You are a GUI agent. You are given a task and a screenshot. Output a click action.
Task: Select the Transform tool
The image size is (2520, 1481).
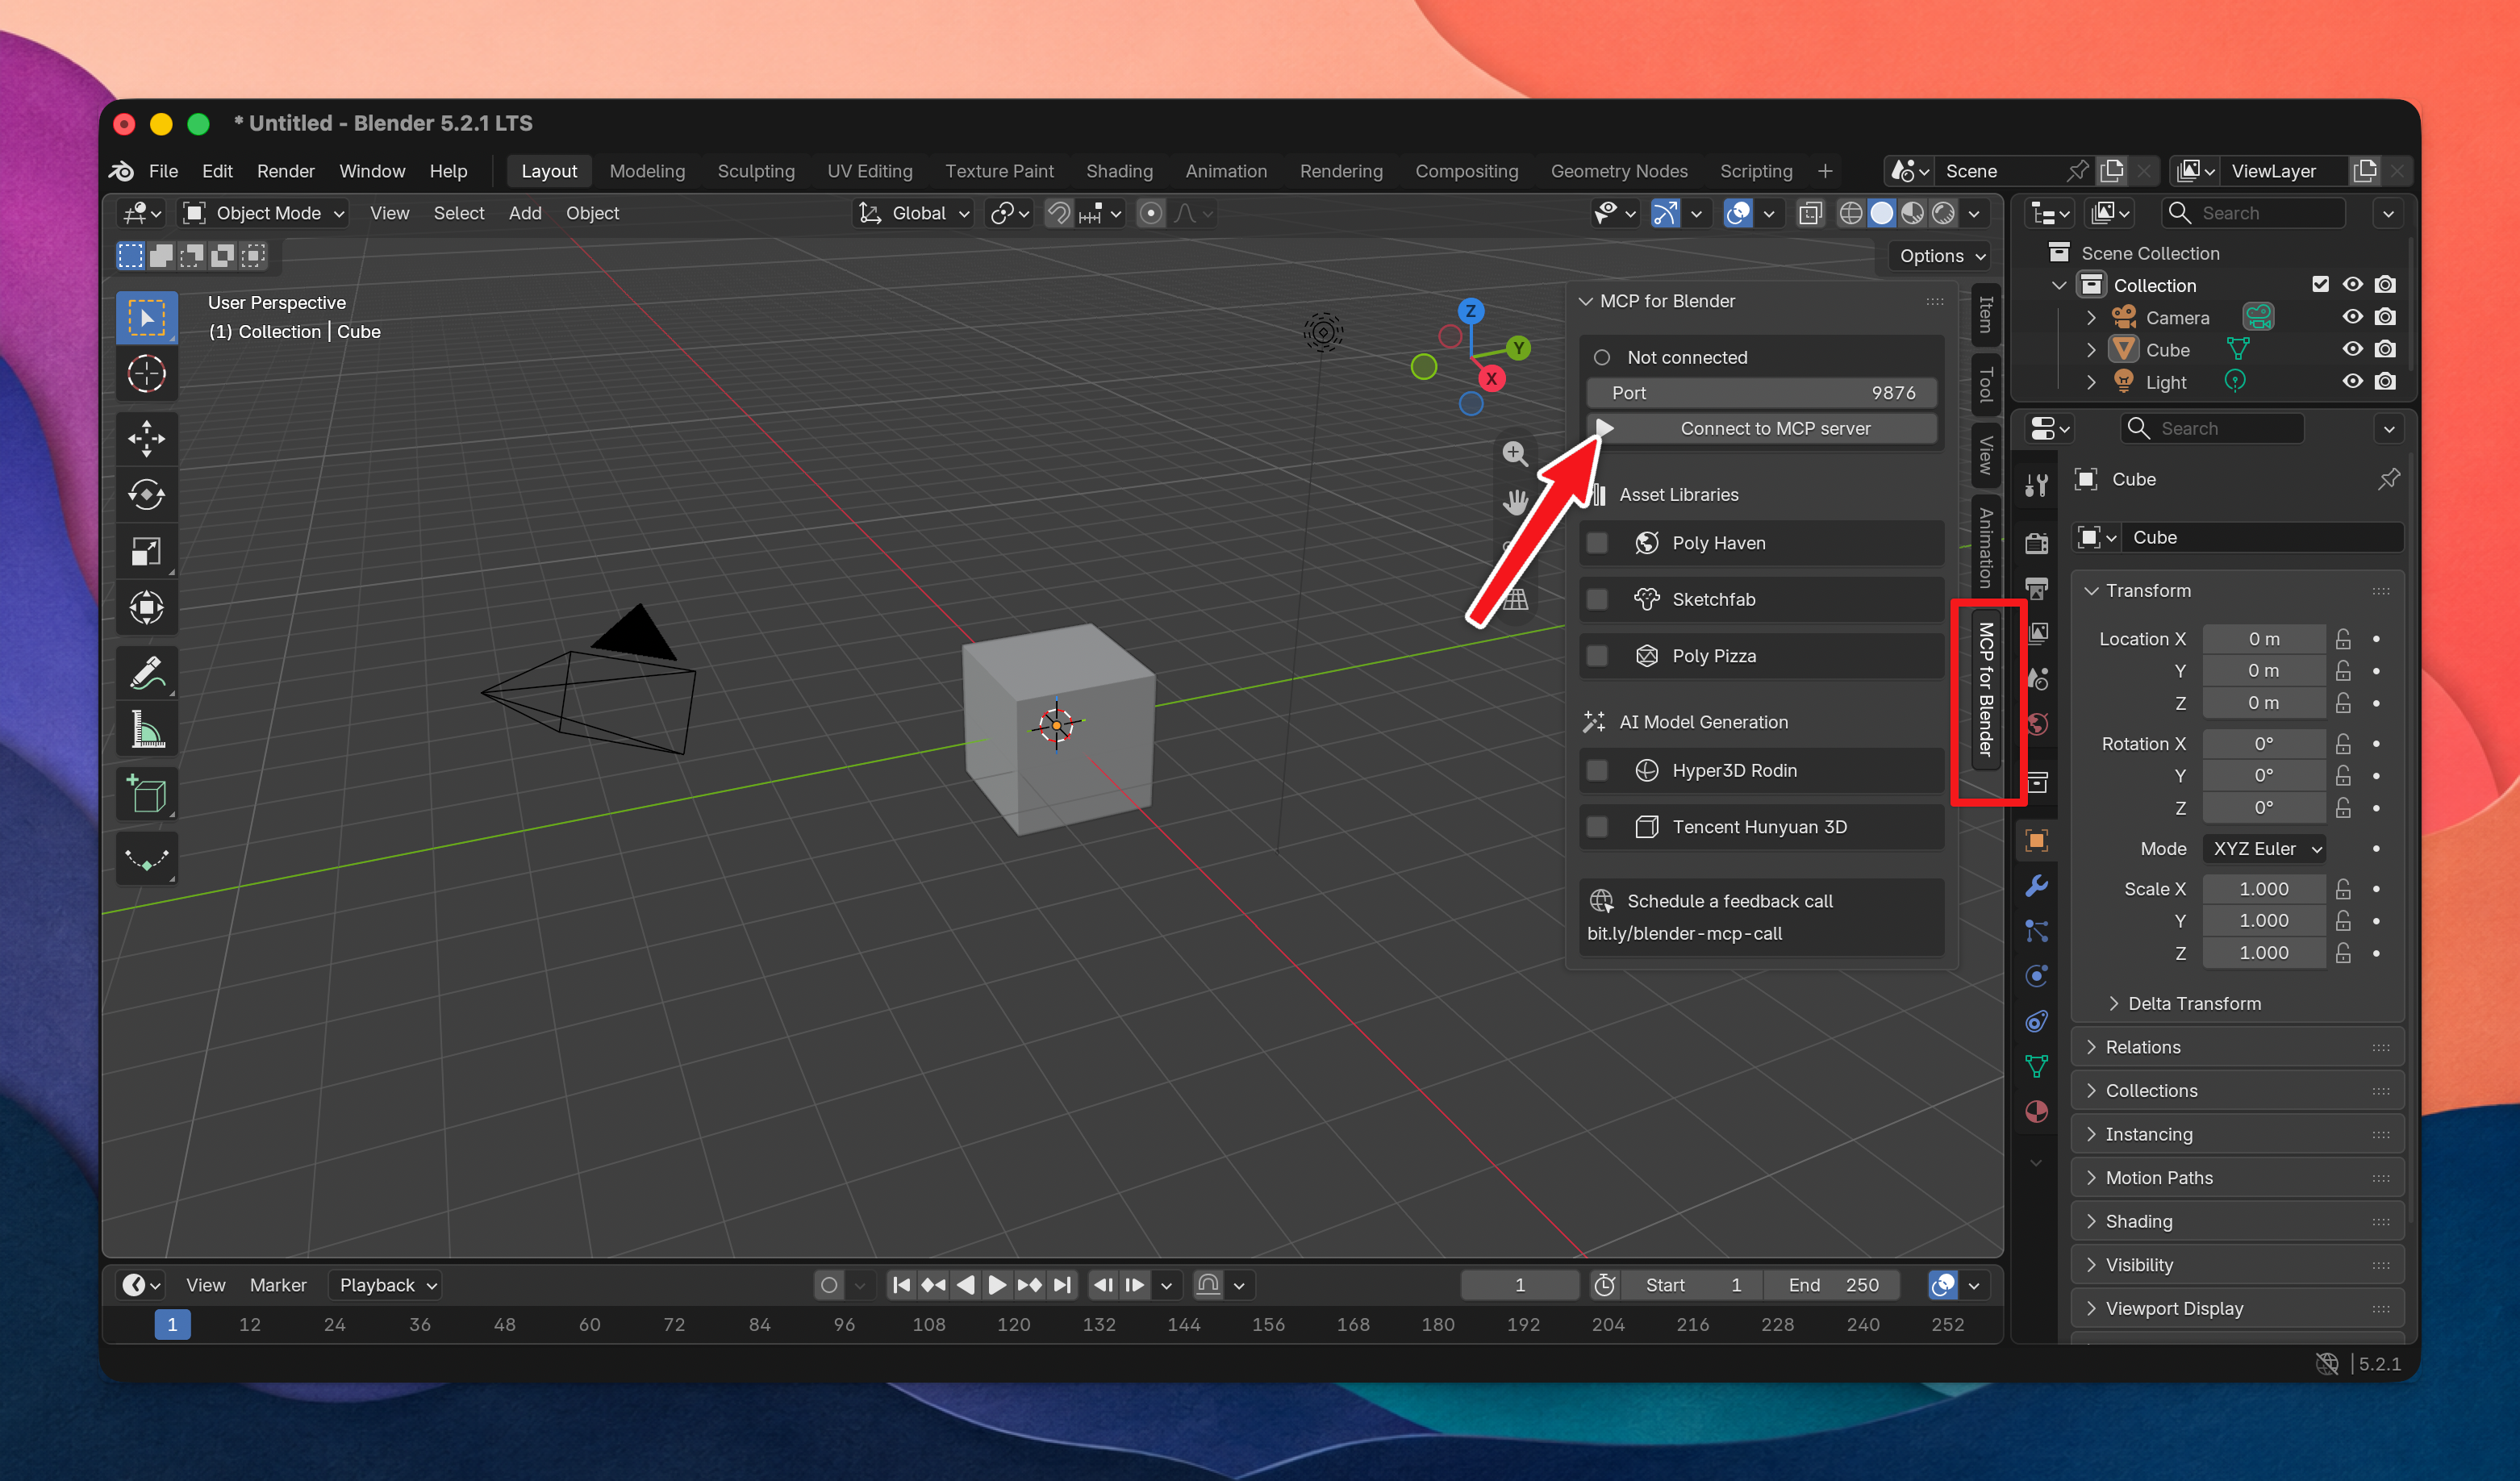pyautogui.click(x=147, y=607)
